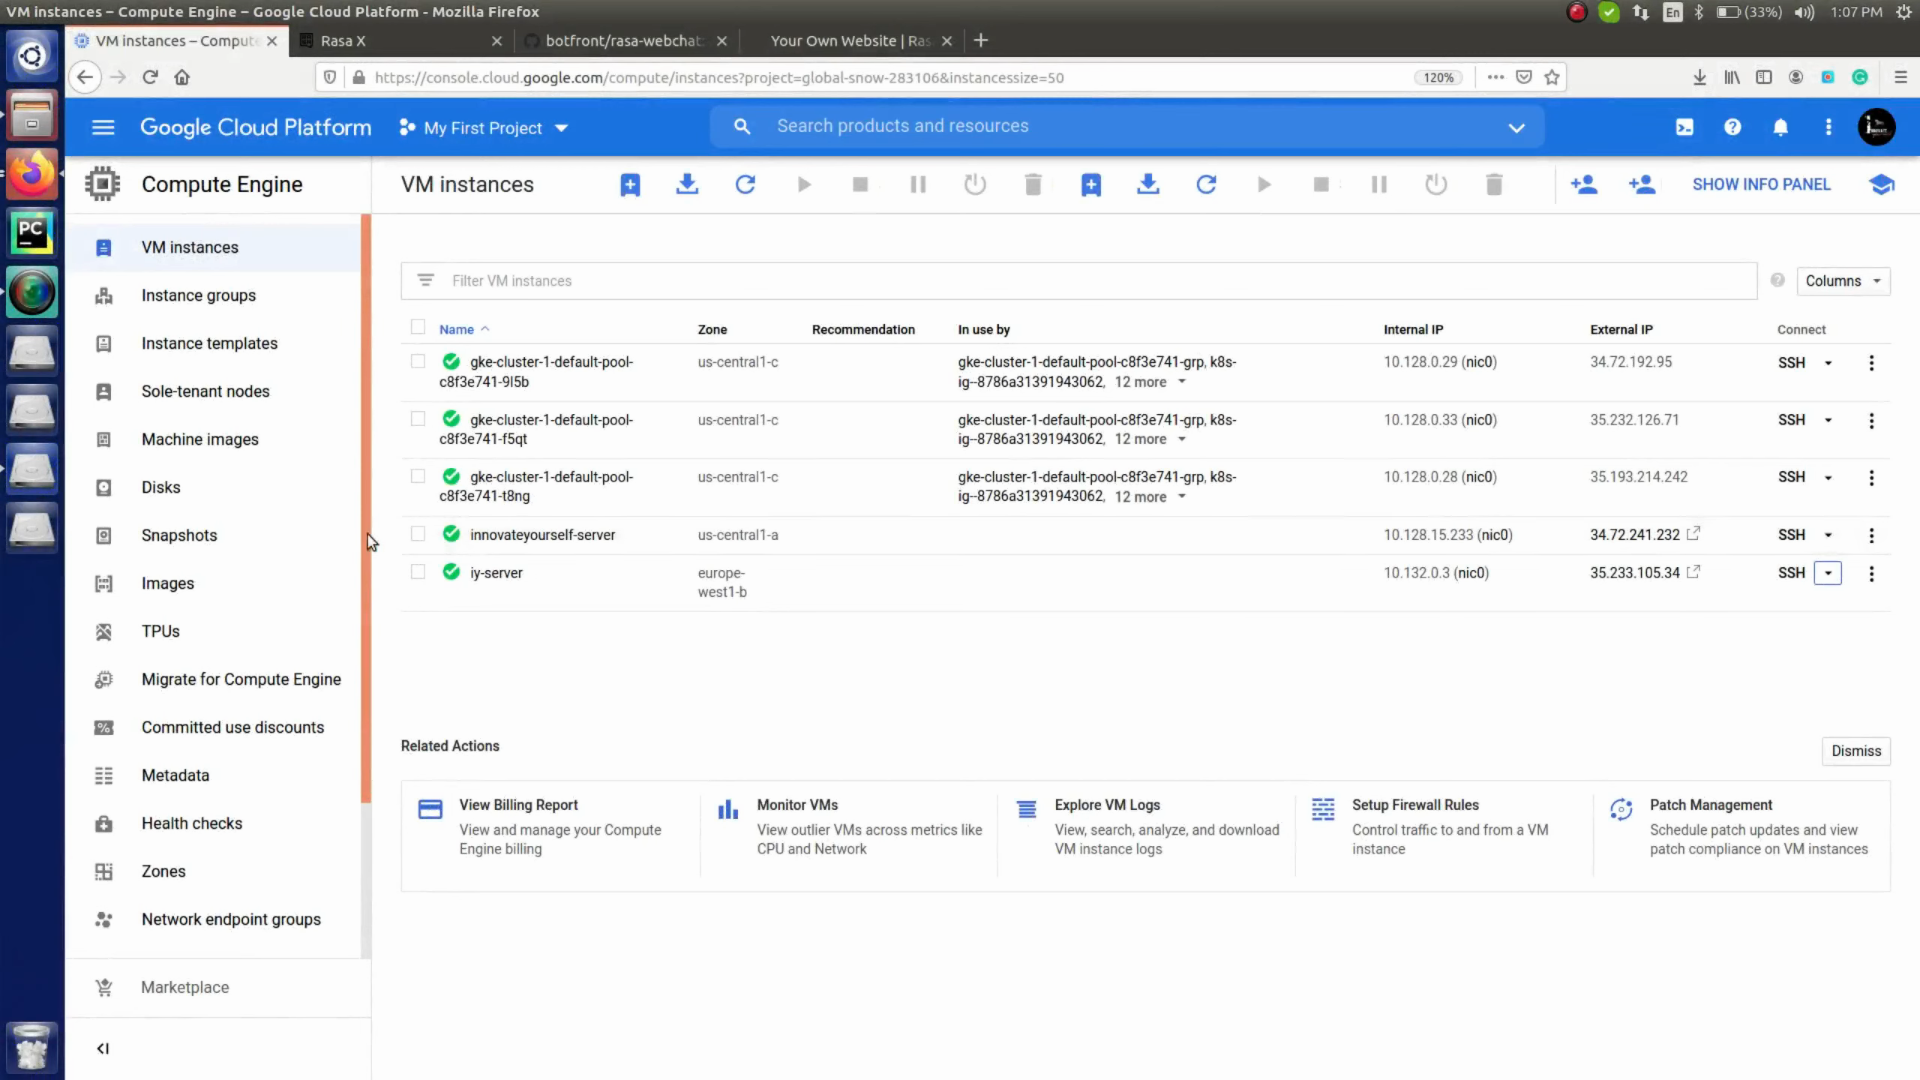1920x1080 pixels.
Task: Open the notifications bell
Action: click(1781, 127)
